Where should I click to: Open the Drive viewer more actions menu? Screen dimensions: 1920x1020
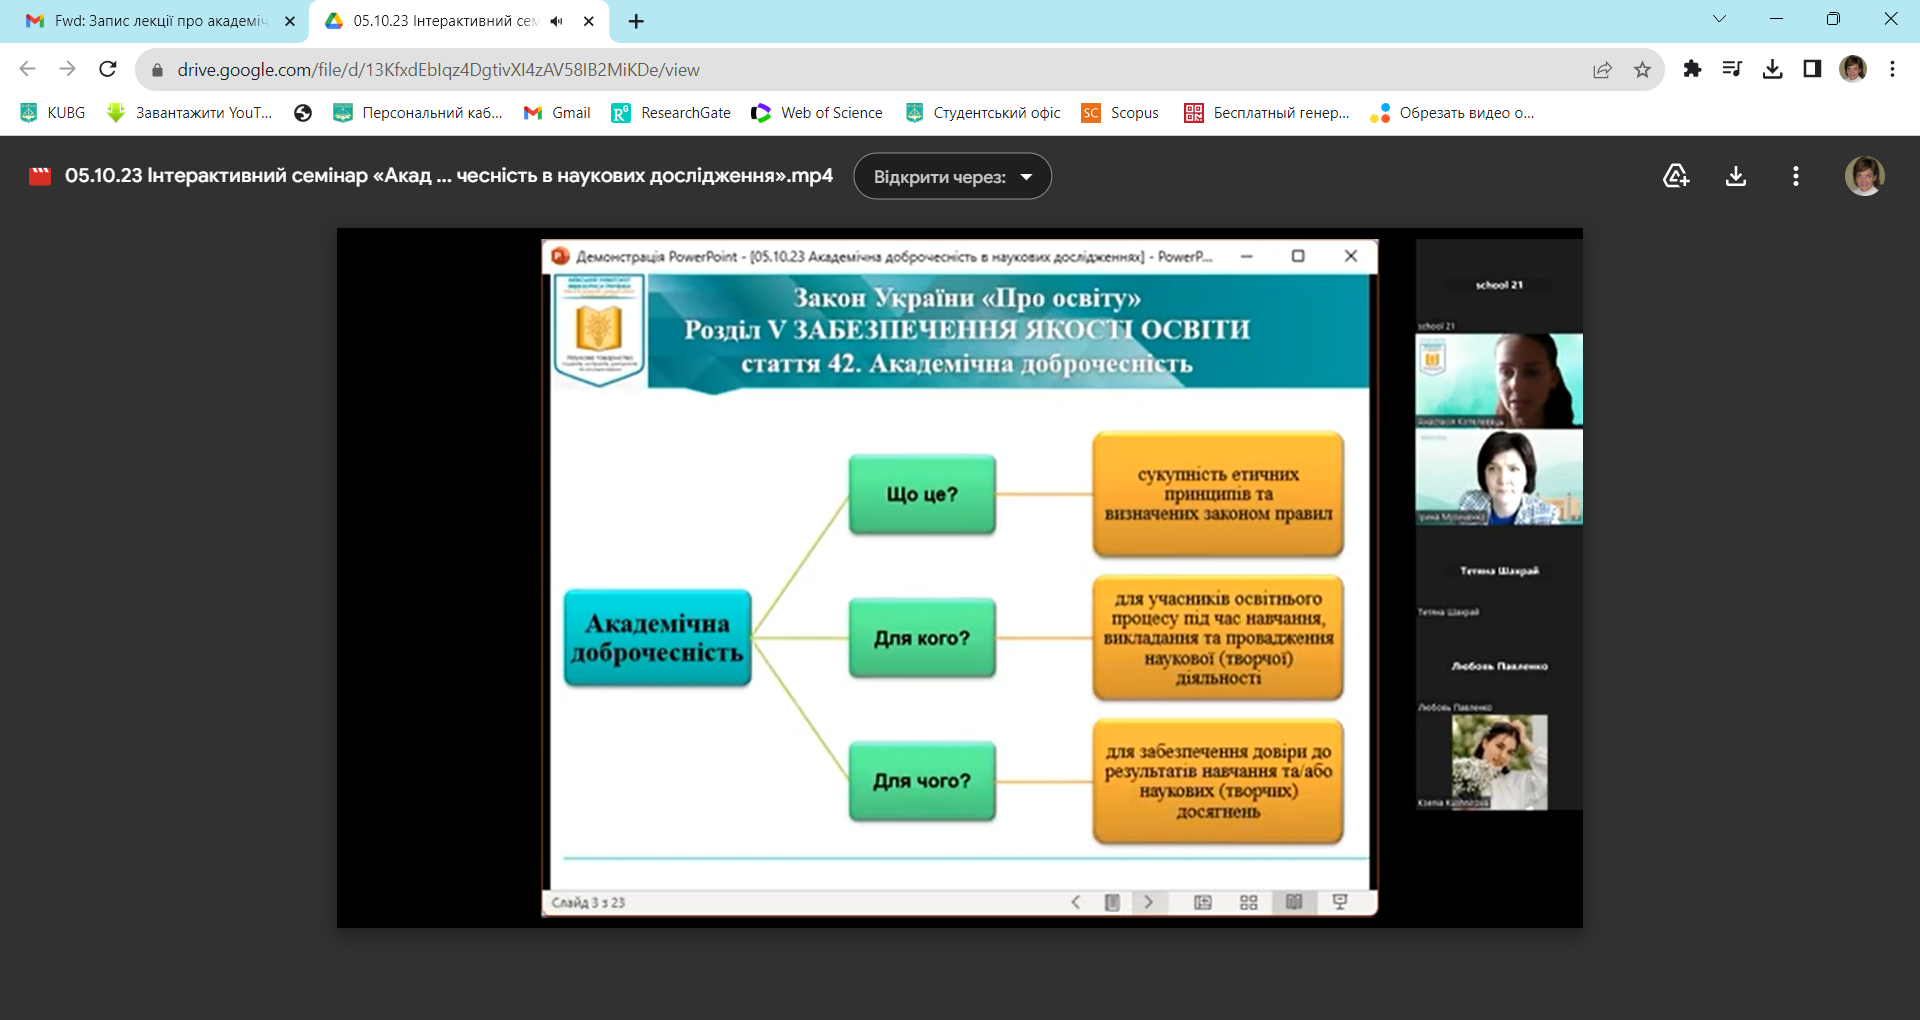pyautogui.click(x=1796, y=177)
